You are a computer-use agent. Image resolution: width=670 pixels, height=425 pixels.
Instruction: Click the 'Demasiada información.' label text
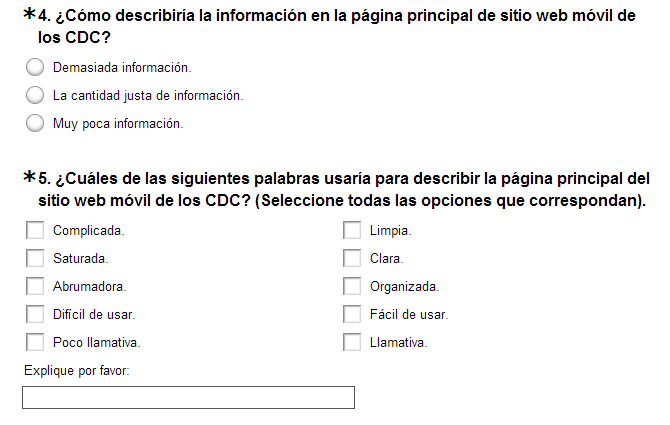click(x=121, y=68)
